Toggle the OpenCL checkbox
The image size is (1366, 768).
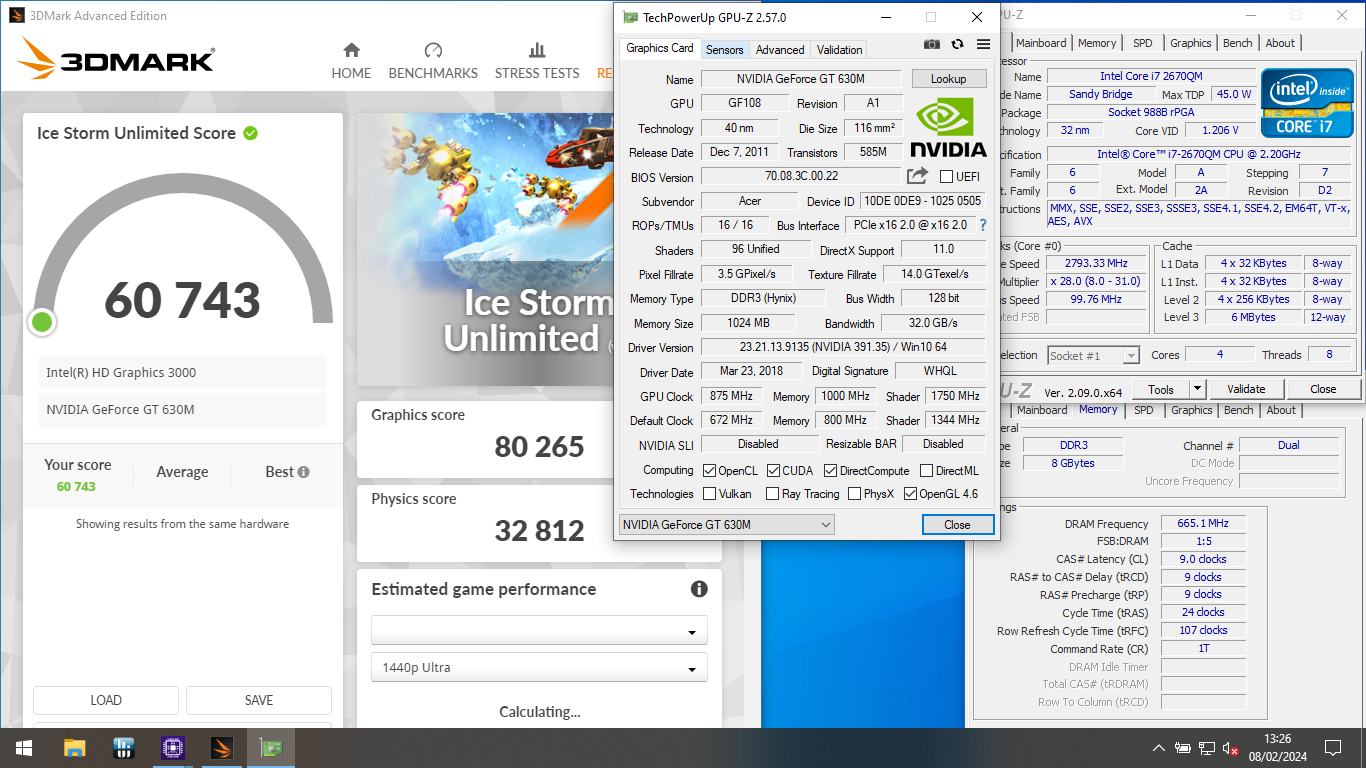click(709, 471)
